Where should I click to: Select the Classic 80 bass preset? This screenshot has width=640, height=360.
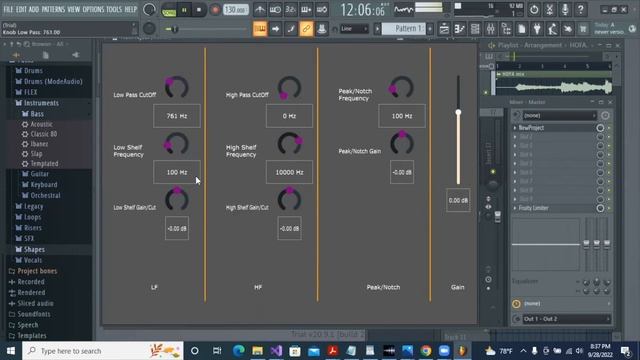[x=44, y=134]
